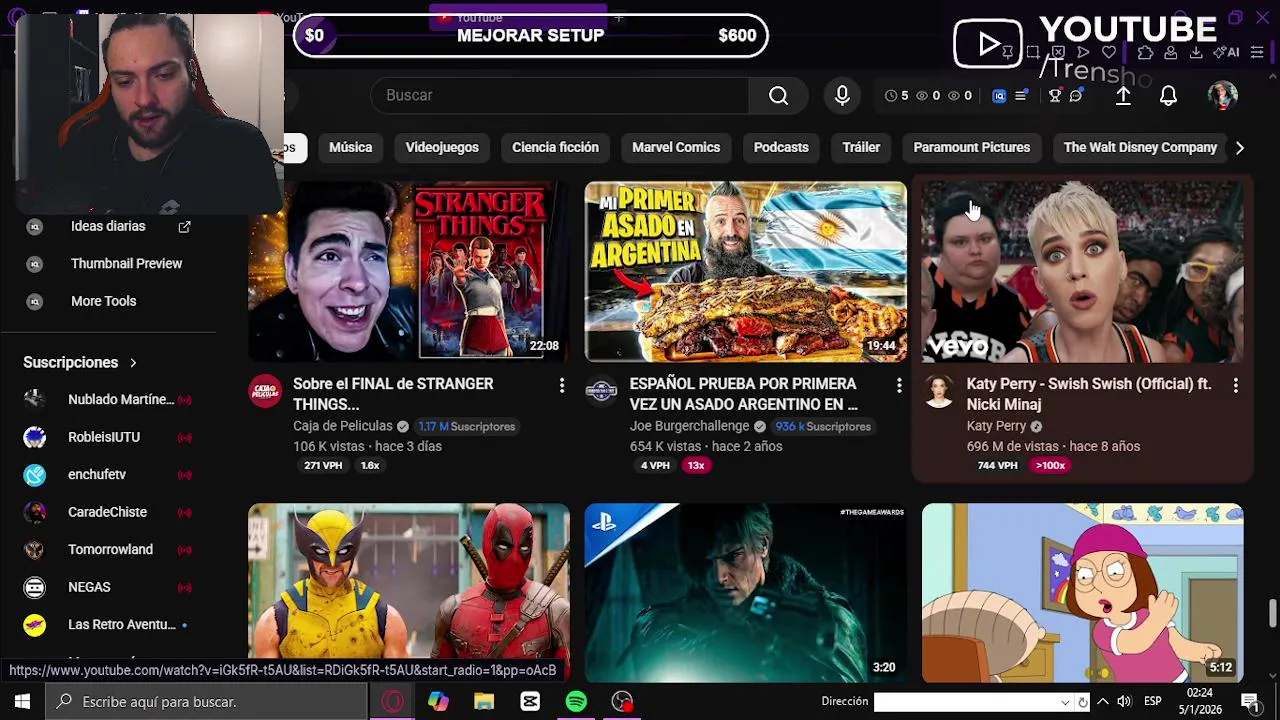Open File Explorer from the taskbar
This screenshot has width=1280, height=720.
tap(484, 702)
